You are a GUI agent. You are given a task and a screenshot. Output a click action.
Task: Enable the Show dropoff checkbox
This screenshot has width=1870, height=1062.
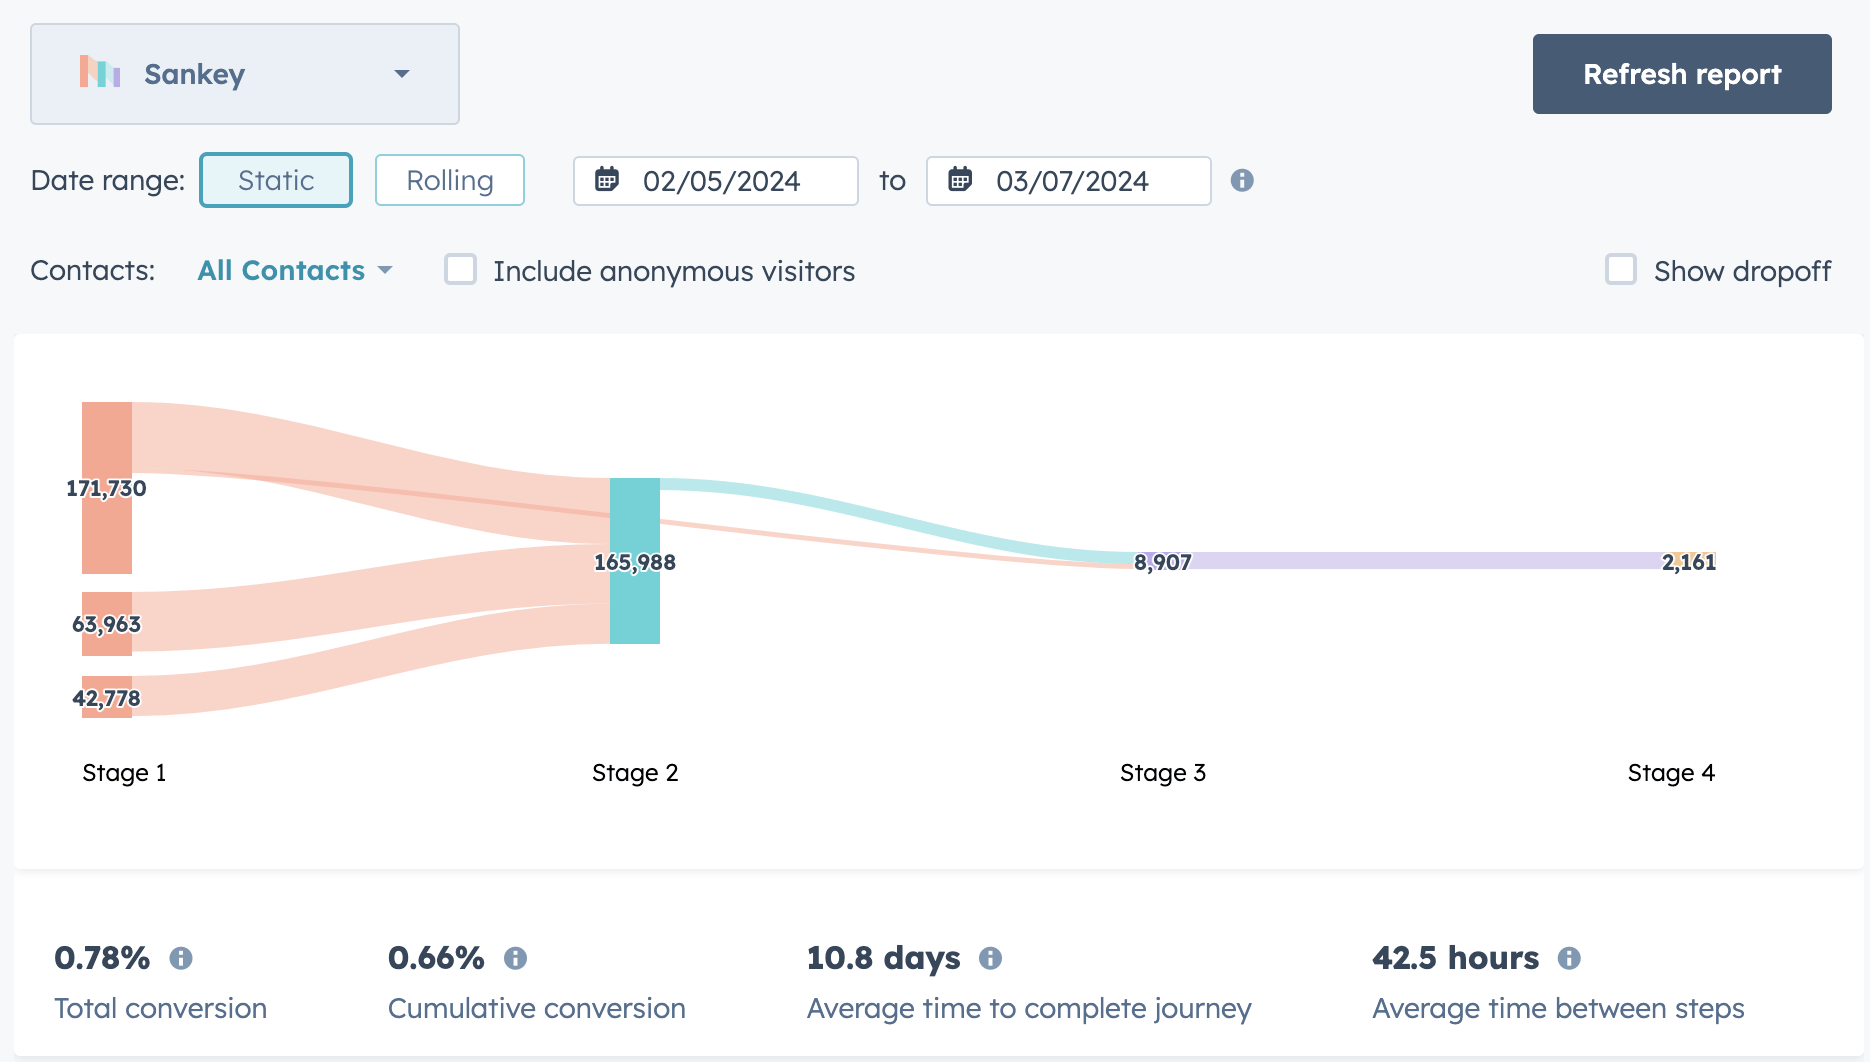coord(1620,270)
